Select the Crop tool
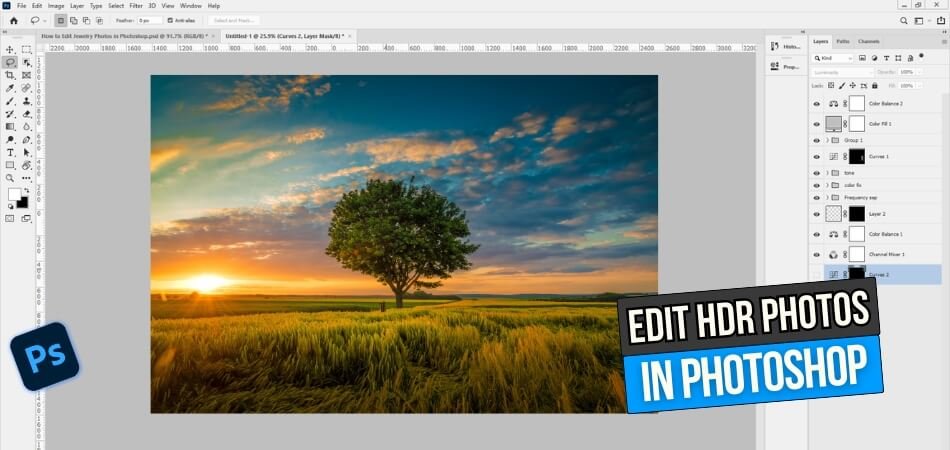This screenshot has height=450, width=950. (x=10, y=75)
